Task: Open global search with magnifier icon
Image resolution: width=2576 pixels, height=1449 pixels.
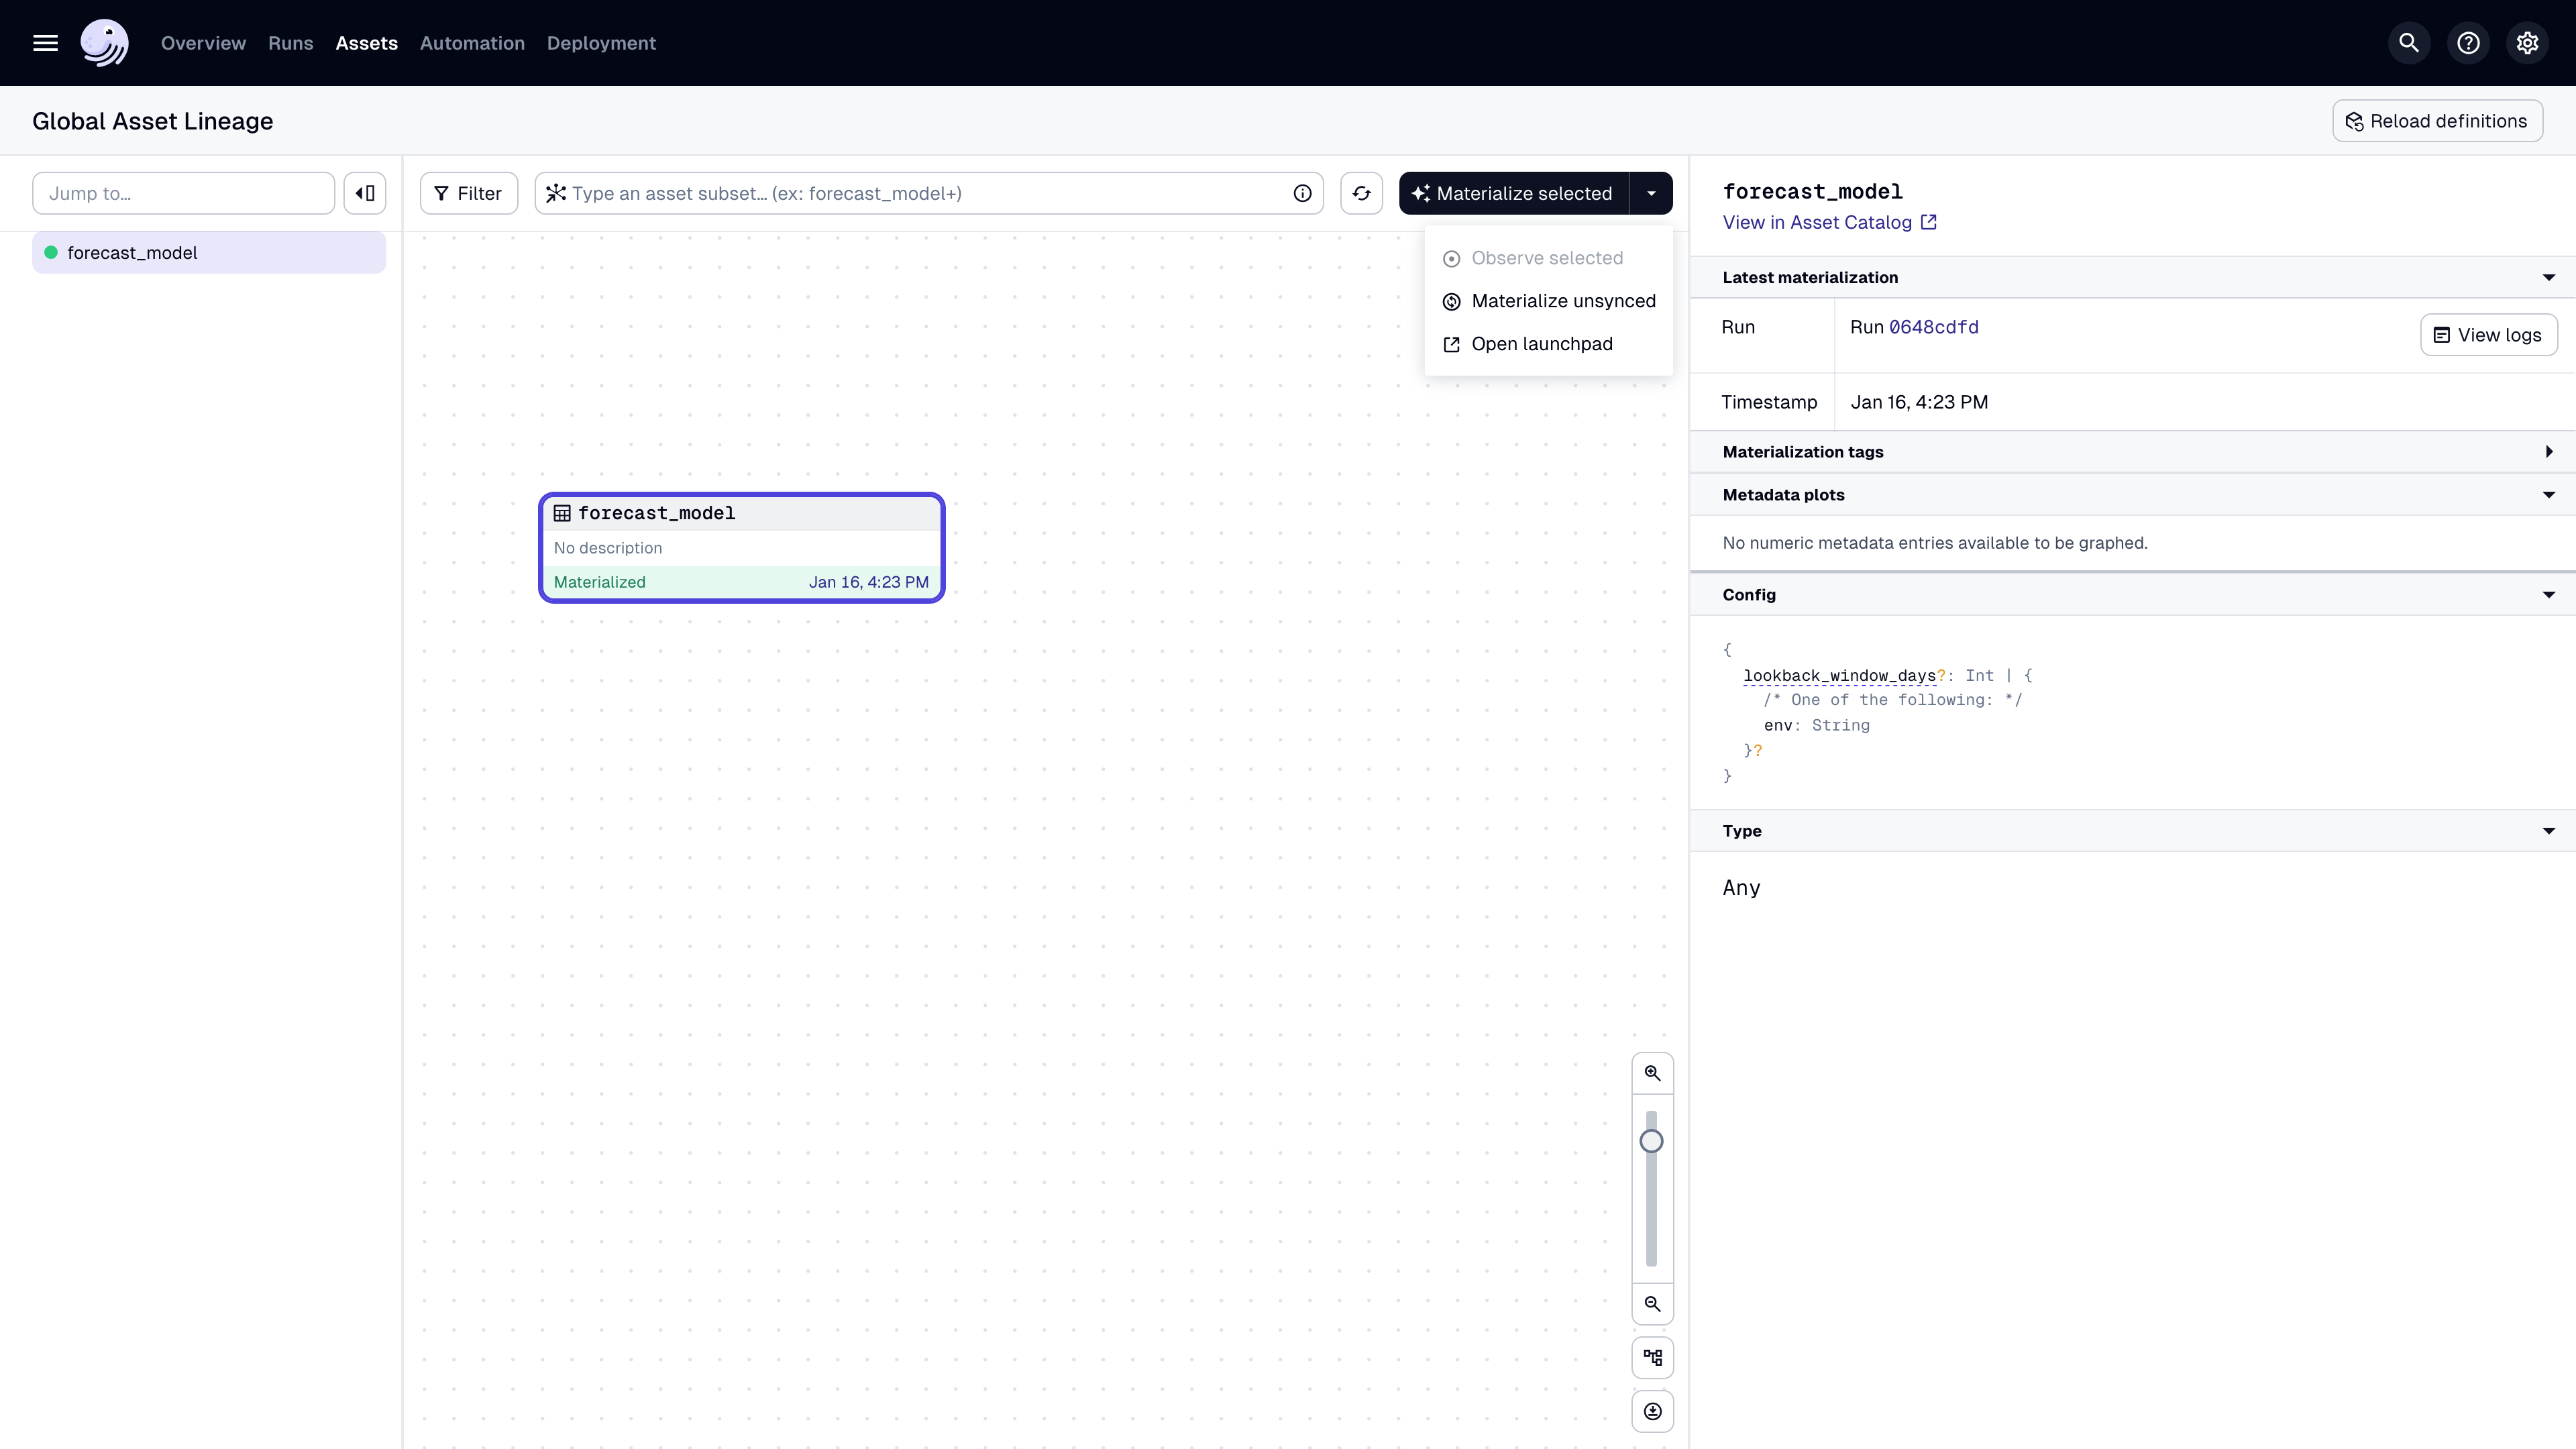Action: [2409, 42]
